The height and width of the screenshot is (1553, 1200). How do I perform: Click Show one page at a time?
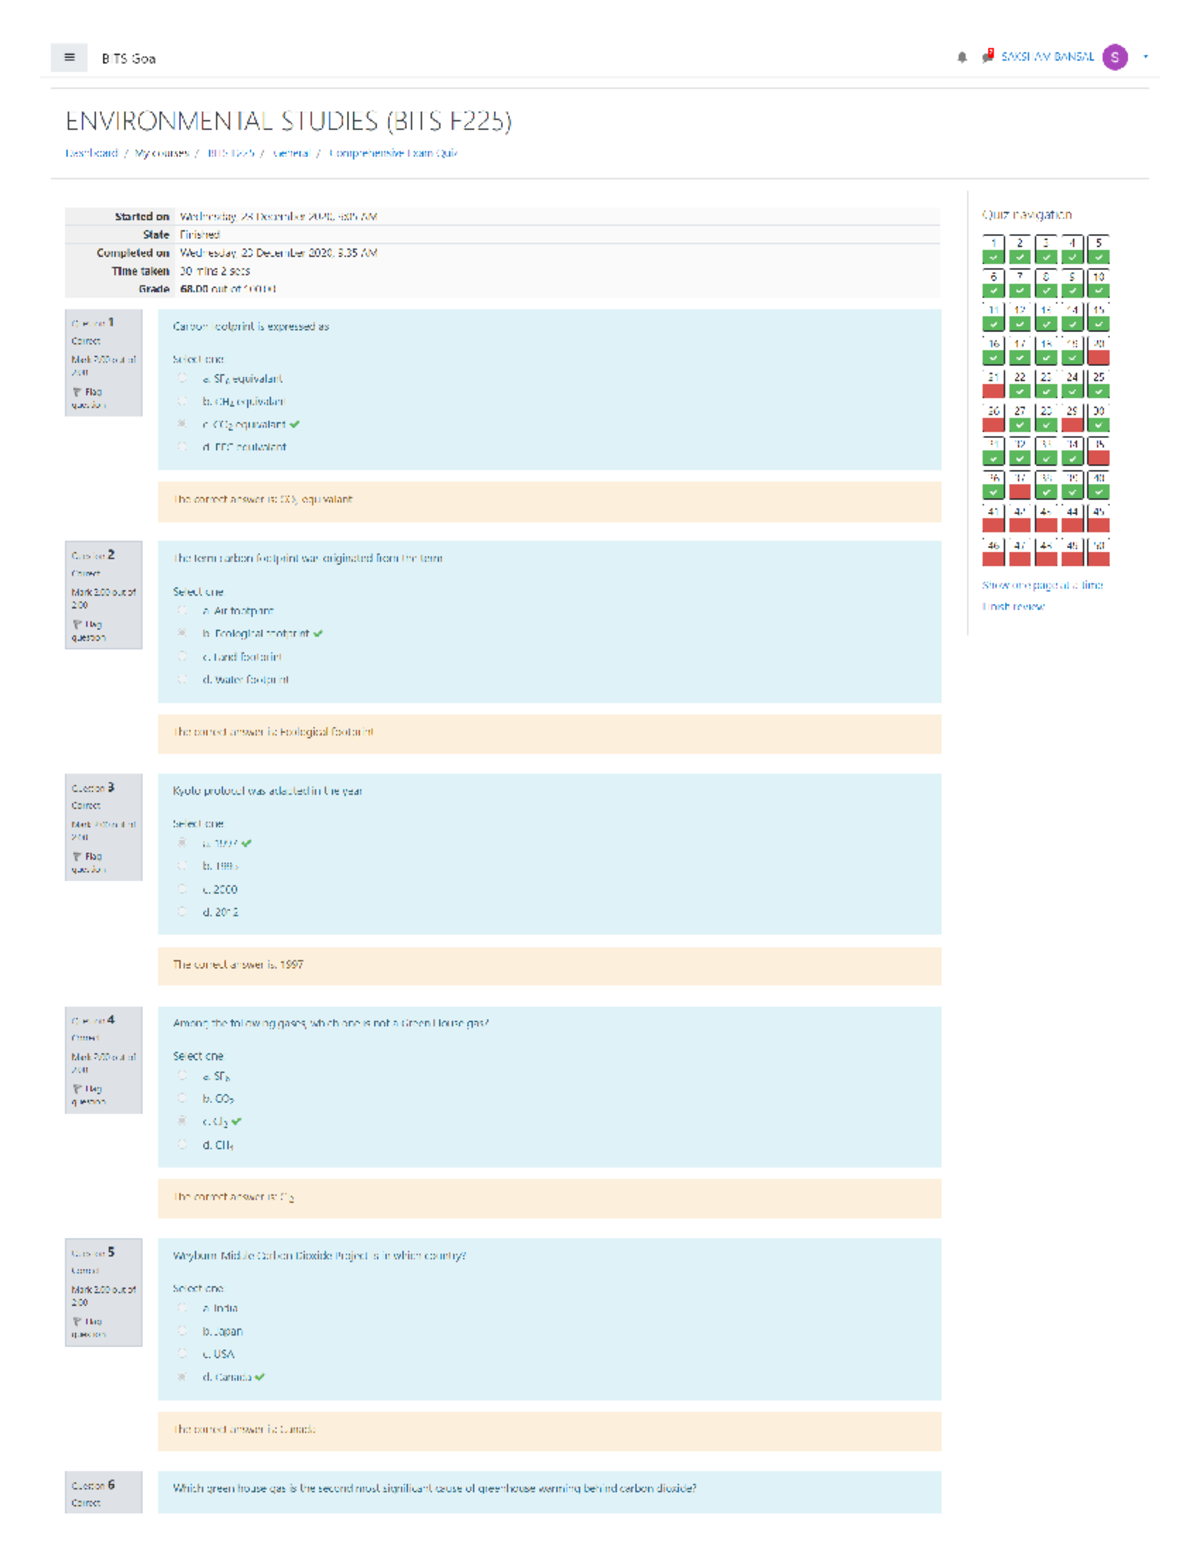click(1042, 585)
